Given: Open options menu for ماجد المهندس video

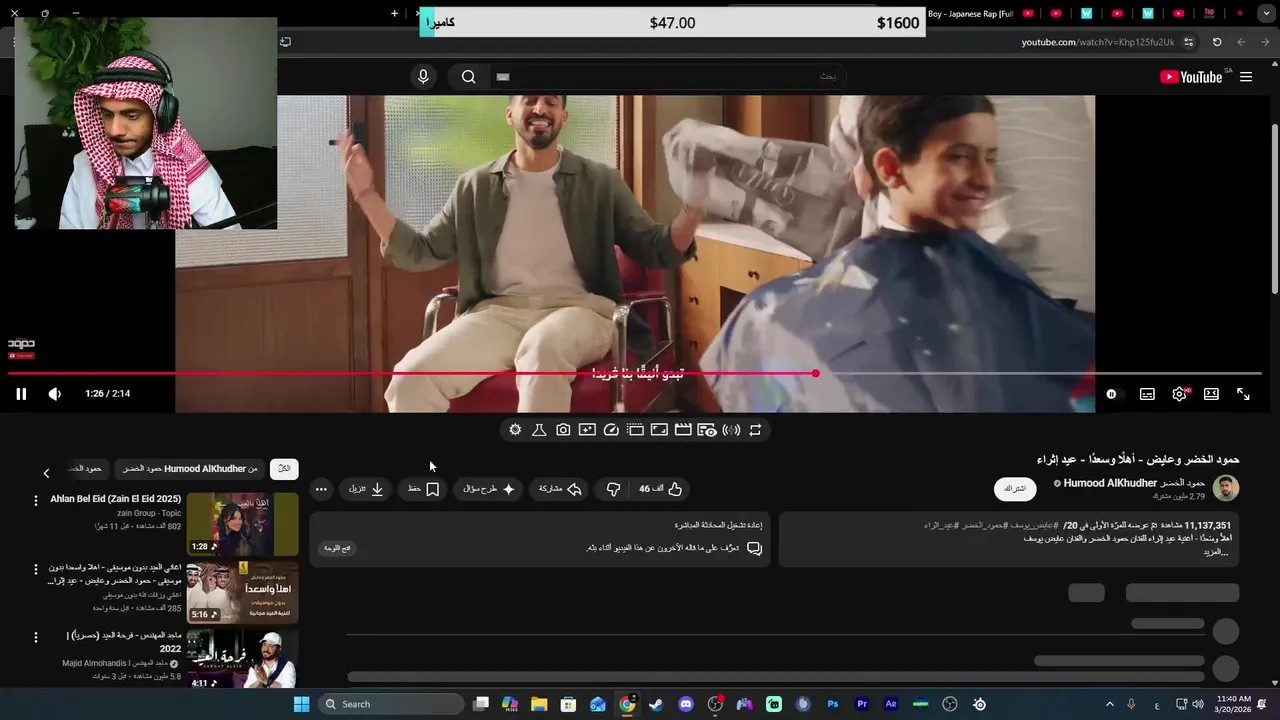Looking at the screenshot, I should coord(36,636).
